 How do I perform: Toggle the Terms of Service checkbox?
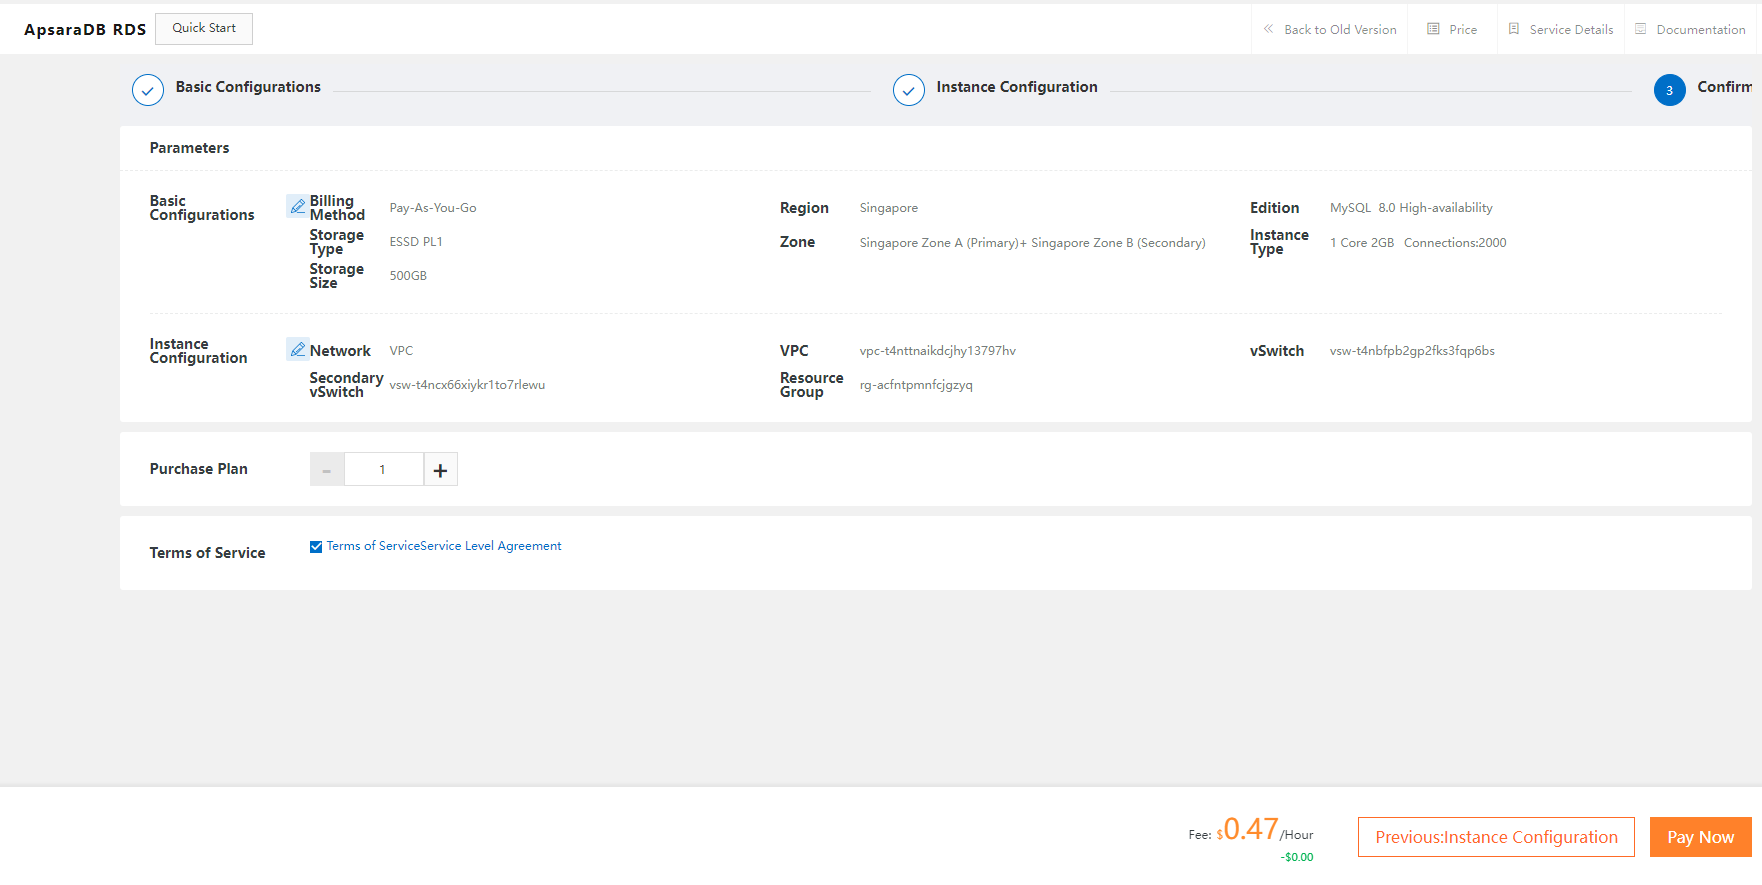click(316, 547)
